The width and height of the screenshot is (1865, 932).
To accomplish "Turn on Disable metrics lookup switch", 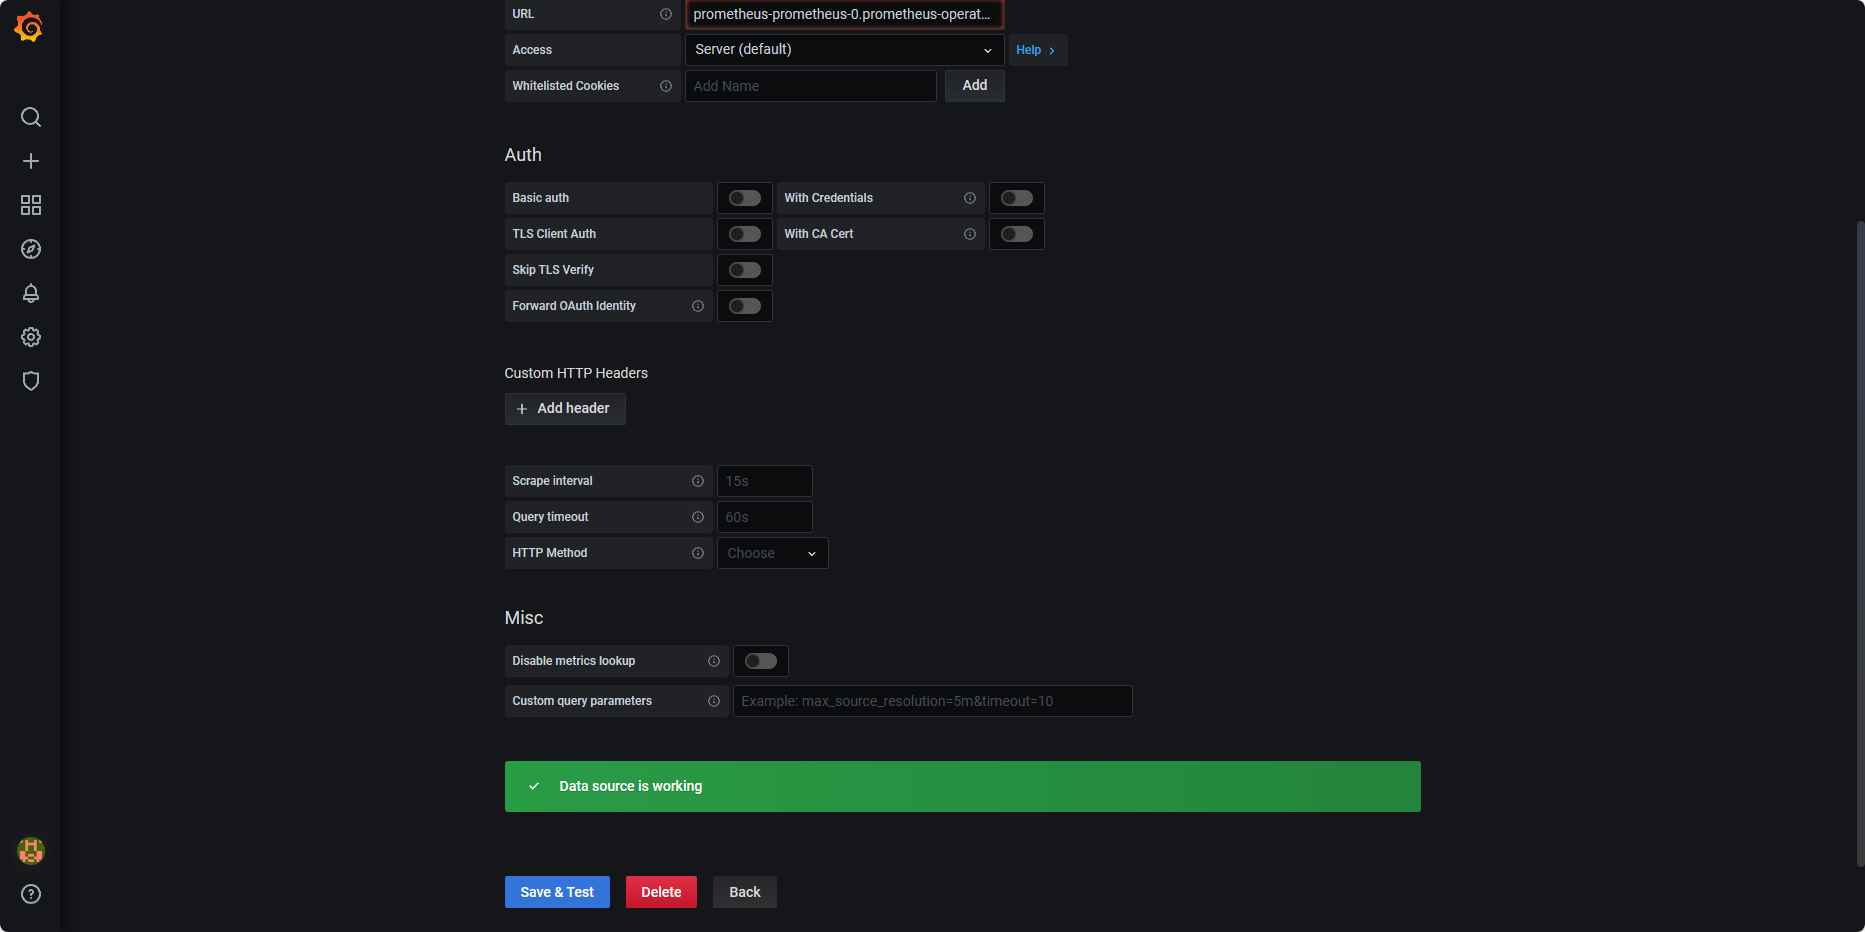I will 761,661.
